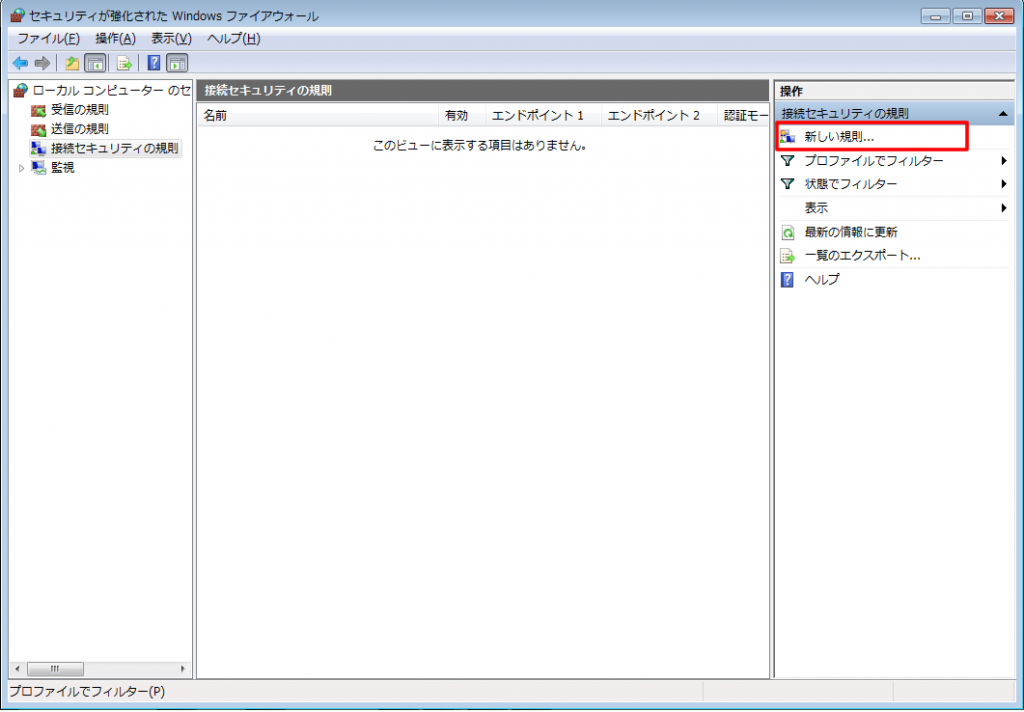Toggle the Show/Hide Action Pane toolbar icon
The image size is (1024, 712).
pyautogui.click(x=177, y=63)
